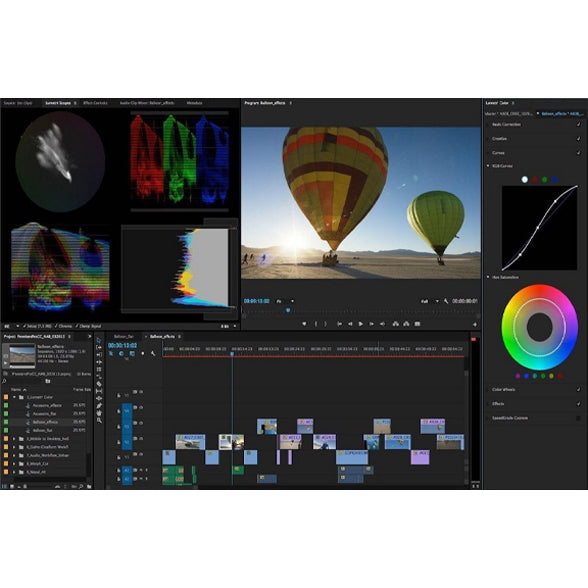Click Mark Out in Program monitor

(x=326, y=324)
